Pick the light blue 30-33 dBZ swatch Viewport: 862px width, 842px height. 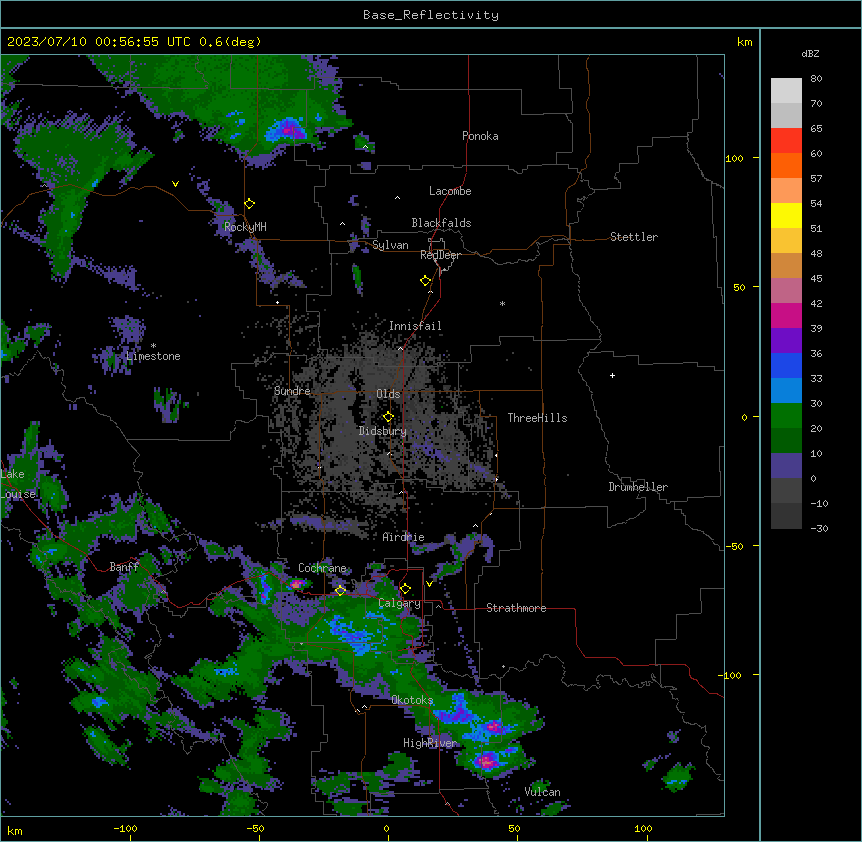[x=786, y=391]
